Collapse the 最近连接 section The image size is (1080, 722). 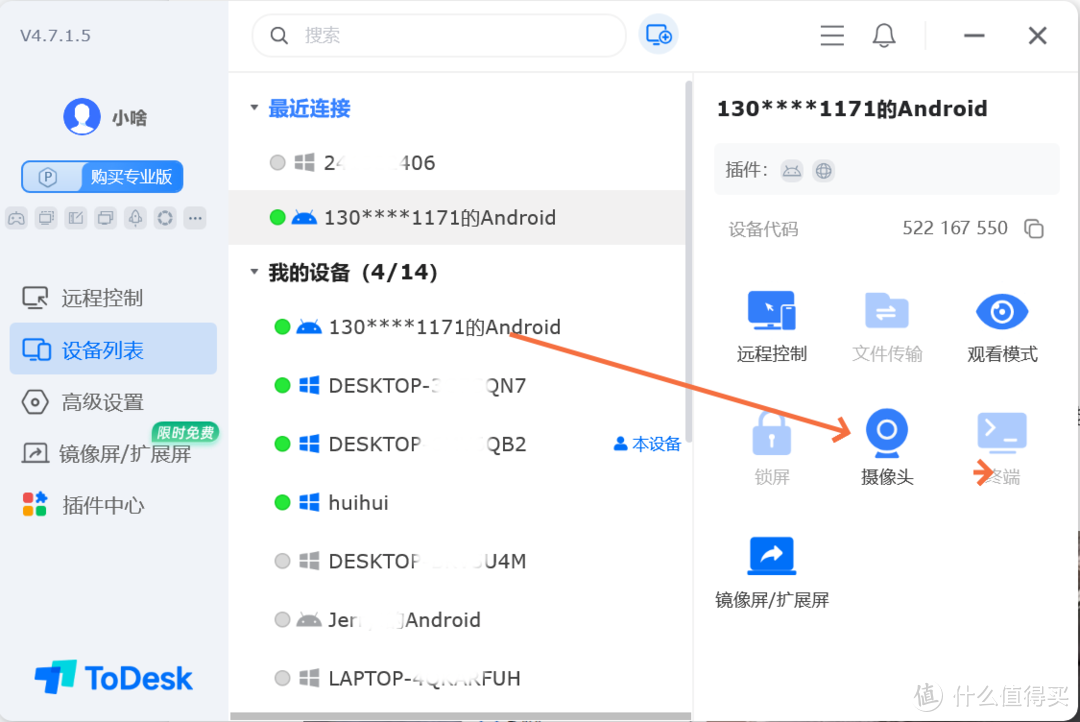[254, 108]
